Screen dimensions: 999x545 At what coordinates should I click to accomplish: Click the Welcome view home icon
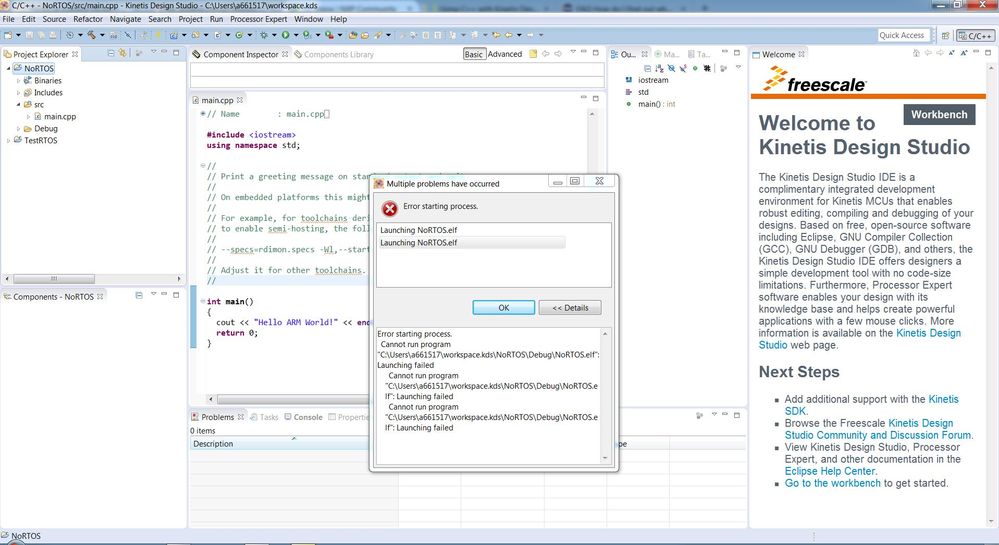tap(916, 54)
